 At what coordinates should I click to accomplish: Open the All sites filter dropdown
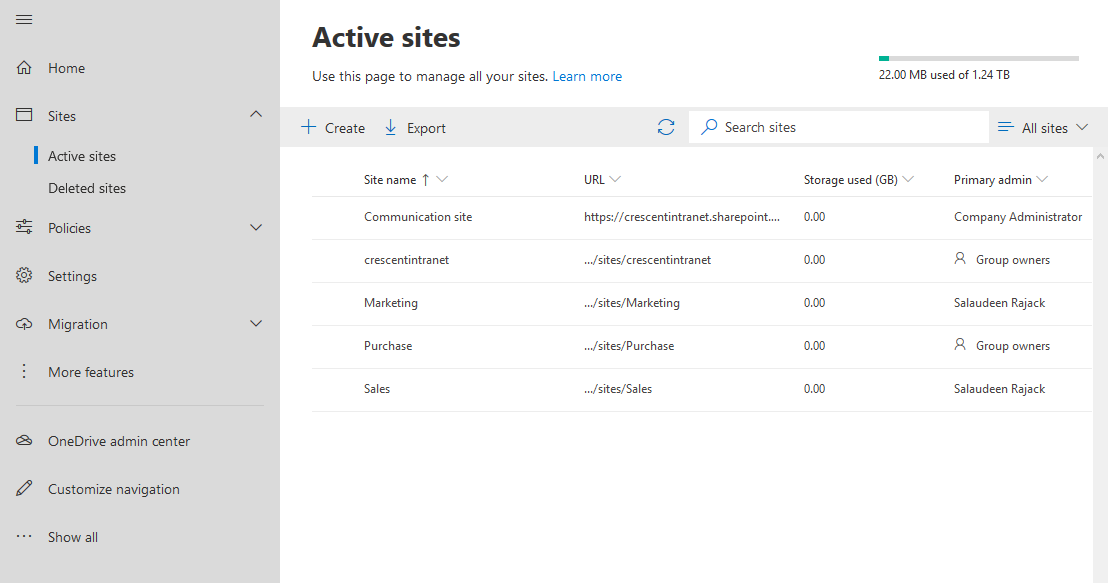pyautogui.click(x=1043, y=127)
